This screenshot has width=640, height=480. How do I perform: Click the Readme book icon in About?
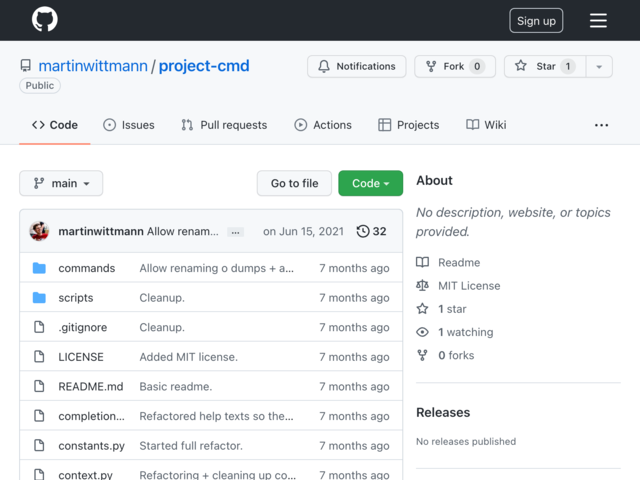point(422,262)
